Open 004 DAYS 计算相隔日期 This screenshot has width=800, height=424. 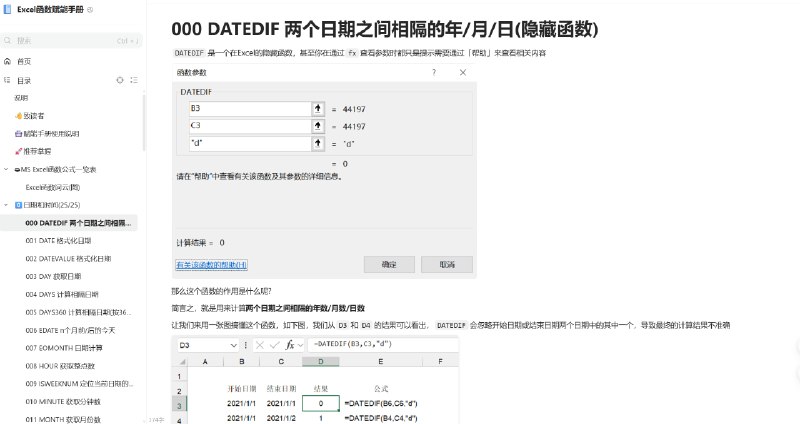click(x=62, y=294)
